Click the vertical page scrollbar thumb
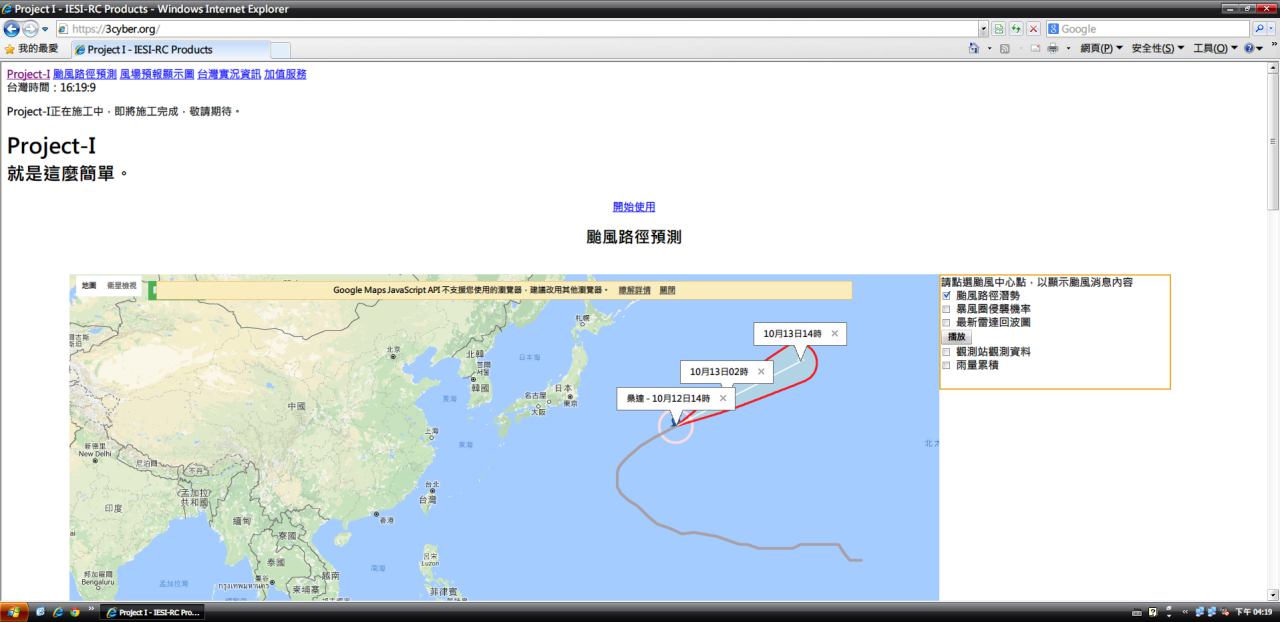The height and width of the screenshot is (622, 1280). (x=1272, y=142)
